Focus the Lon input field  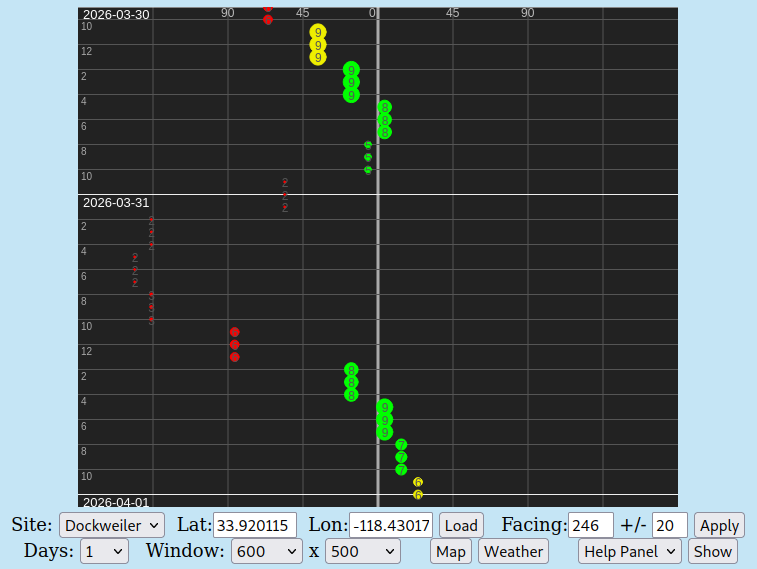391,525
